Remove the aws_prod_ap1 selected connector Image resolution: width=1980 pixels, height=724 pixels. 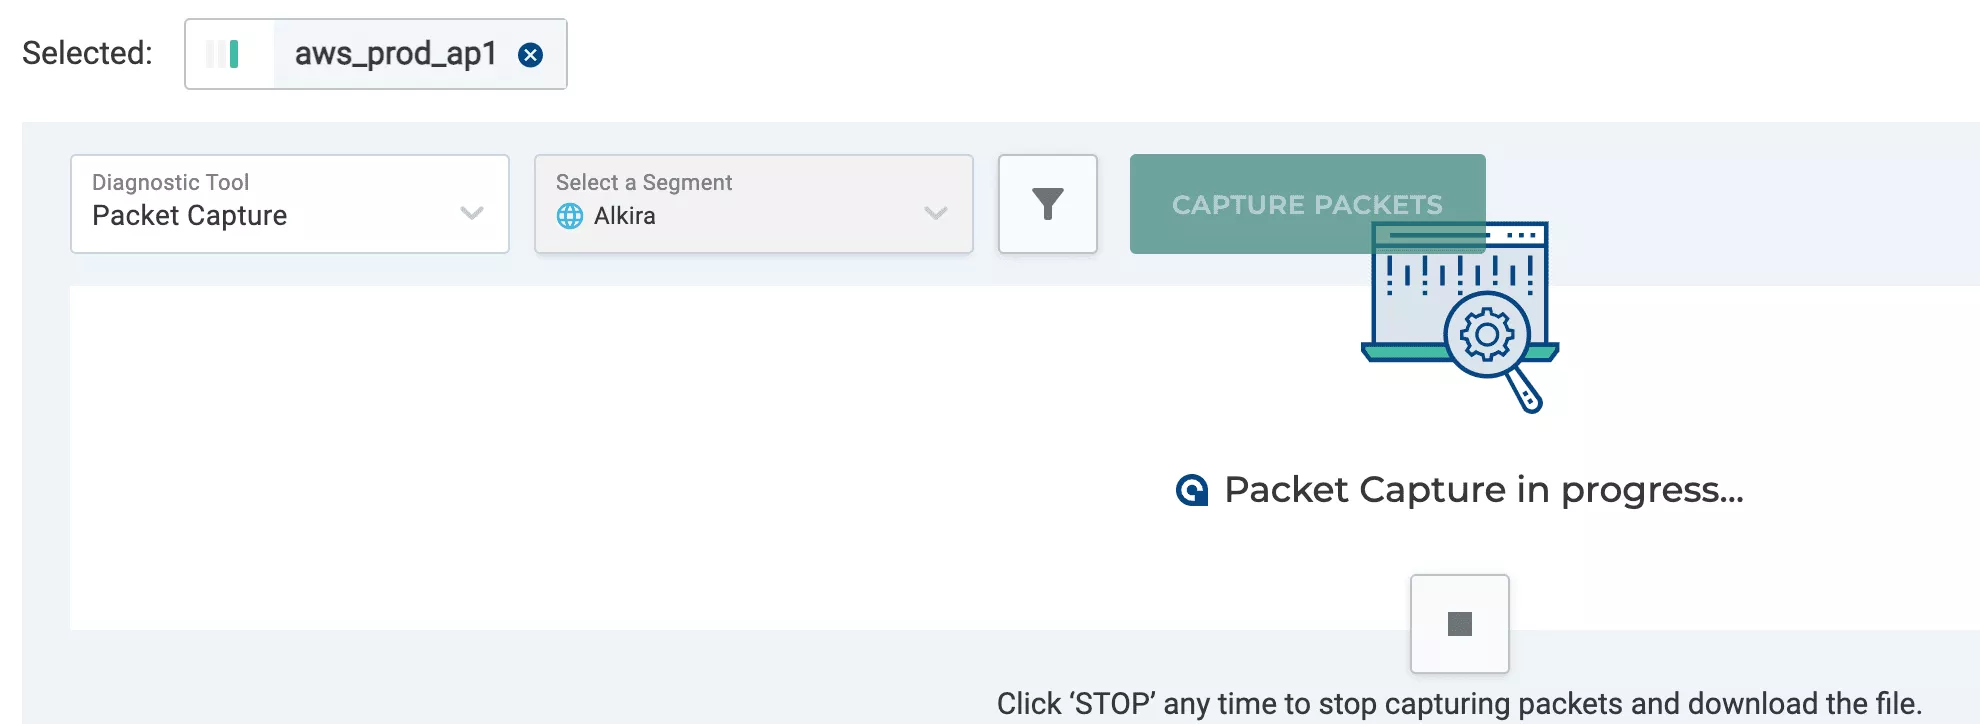tap(531, 55)
